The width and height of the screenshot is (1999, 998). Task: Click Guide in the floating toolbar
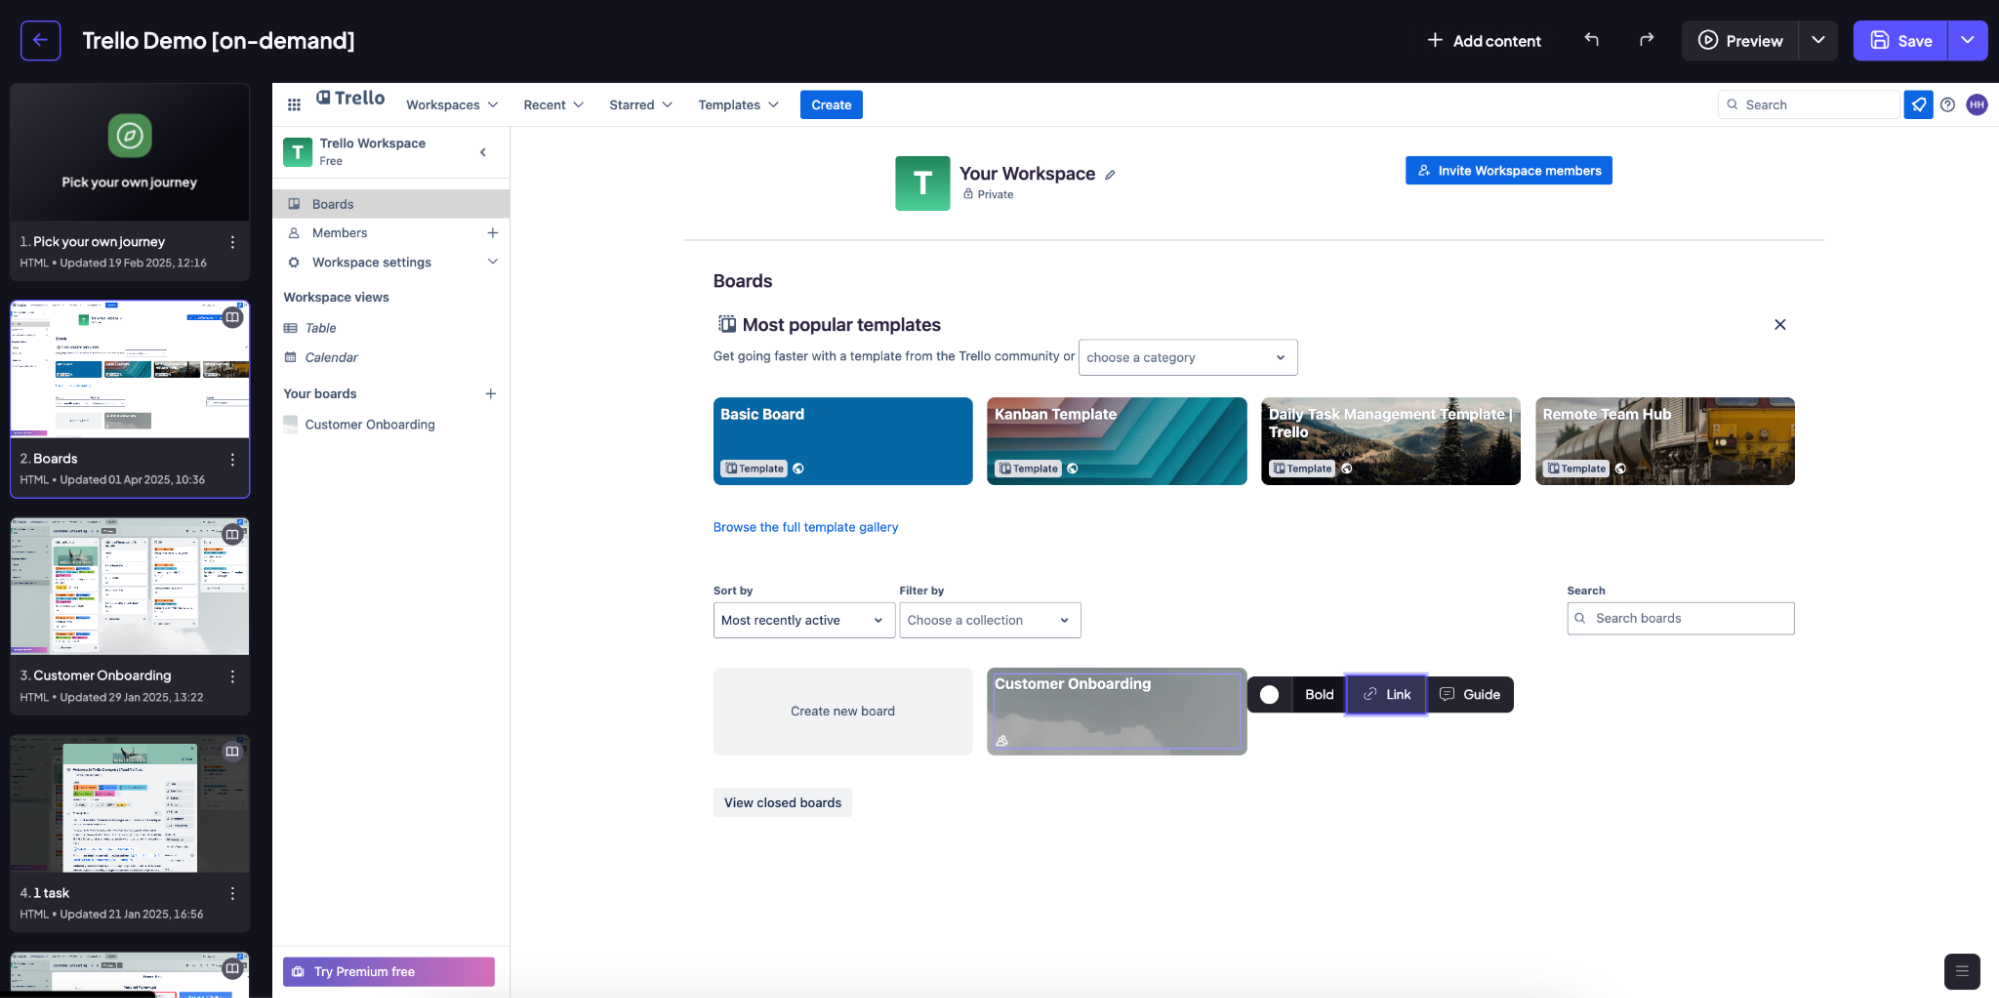[1469, 694]
